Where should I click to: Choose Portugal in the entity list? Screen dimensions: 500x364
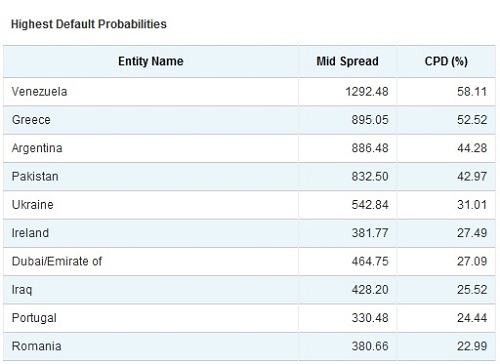point(34,318)
